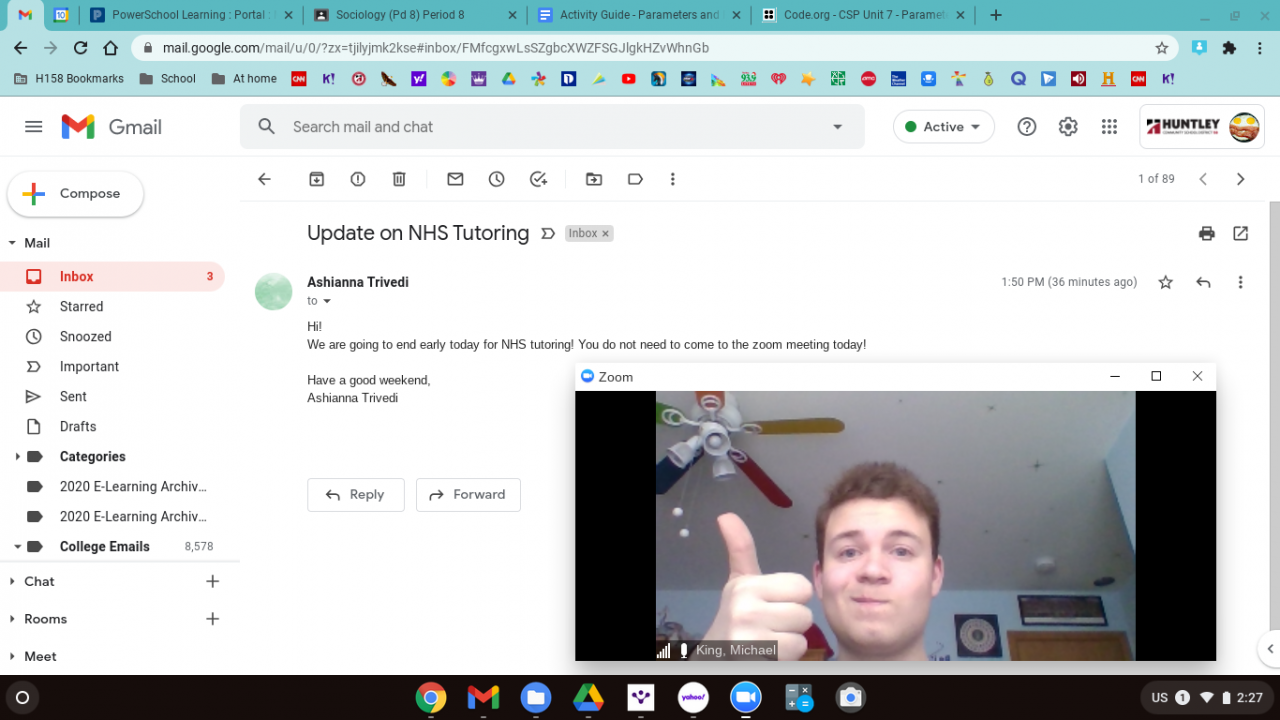Expand the Rooms section
The height and width of the screenshot is (720, 1280).
[x=12, y=619]
